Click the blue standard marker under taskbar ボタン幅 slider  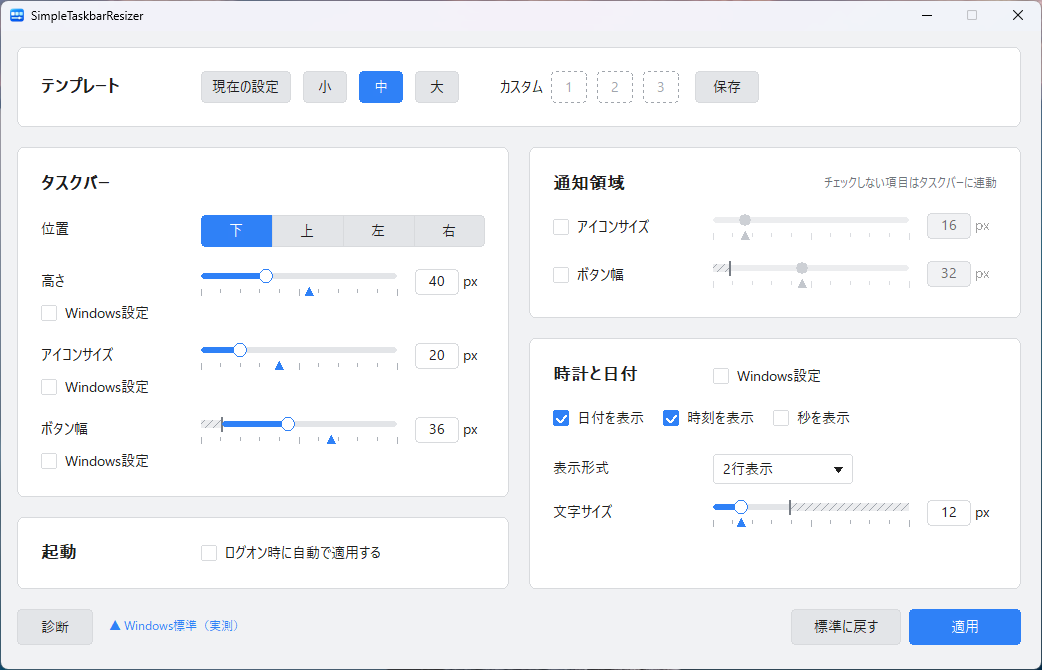tap(332, 439)
